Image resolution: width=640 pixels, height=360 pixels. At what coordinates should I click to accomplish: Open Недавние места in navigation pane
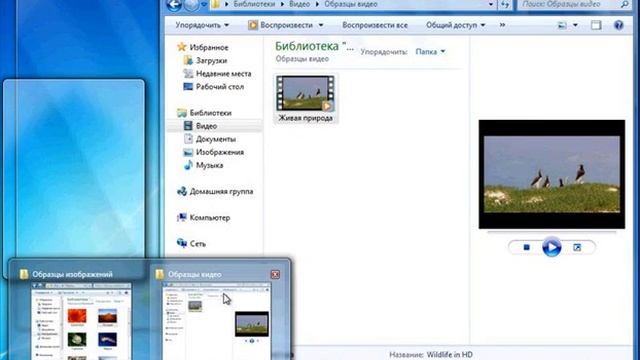pos(223,74)
